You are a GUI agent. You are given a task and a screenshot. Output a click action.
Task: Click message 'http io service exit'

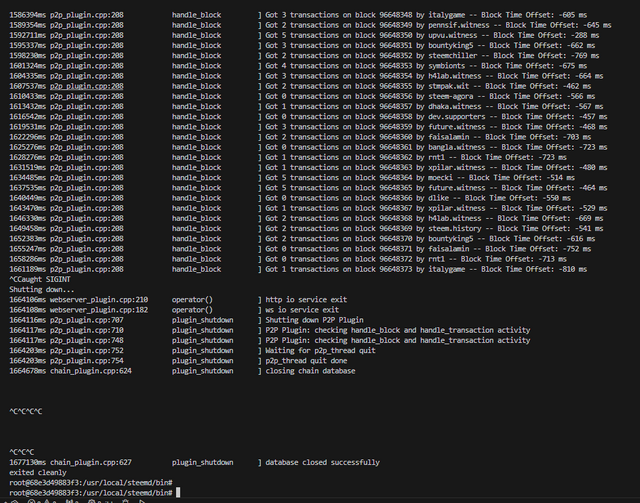306,300
